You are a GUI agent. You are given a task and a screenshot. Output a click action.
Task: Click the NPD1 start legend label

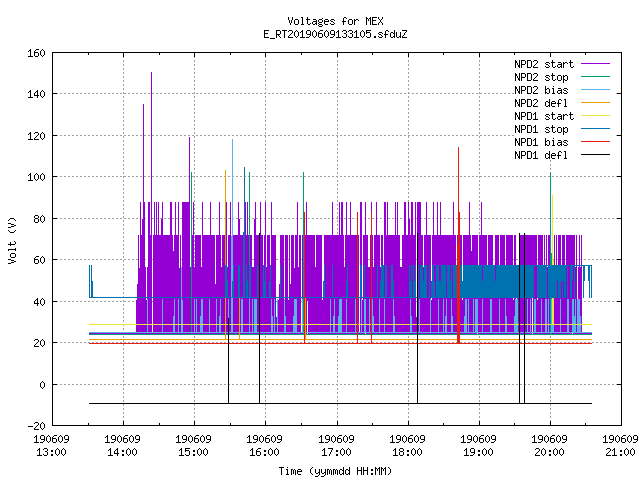544,116
